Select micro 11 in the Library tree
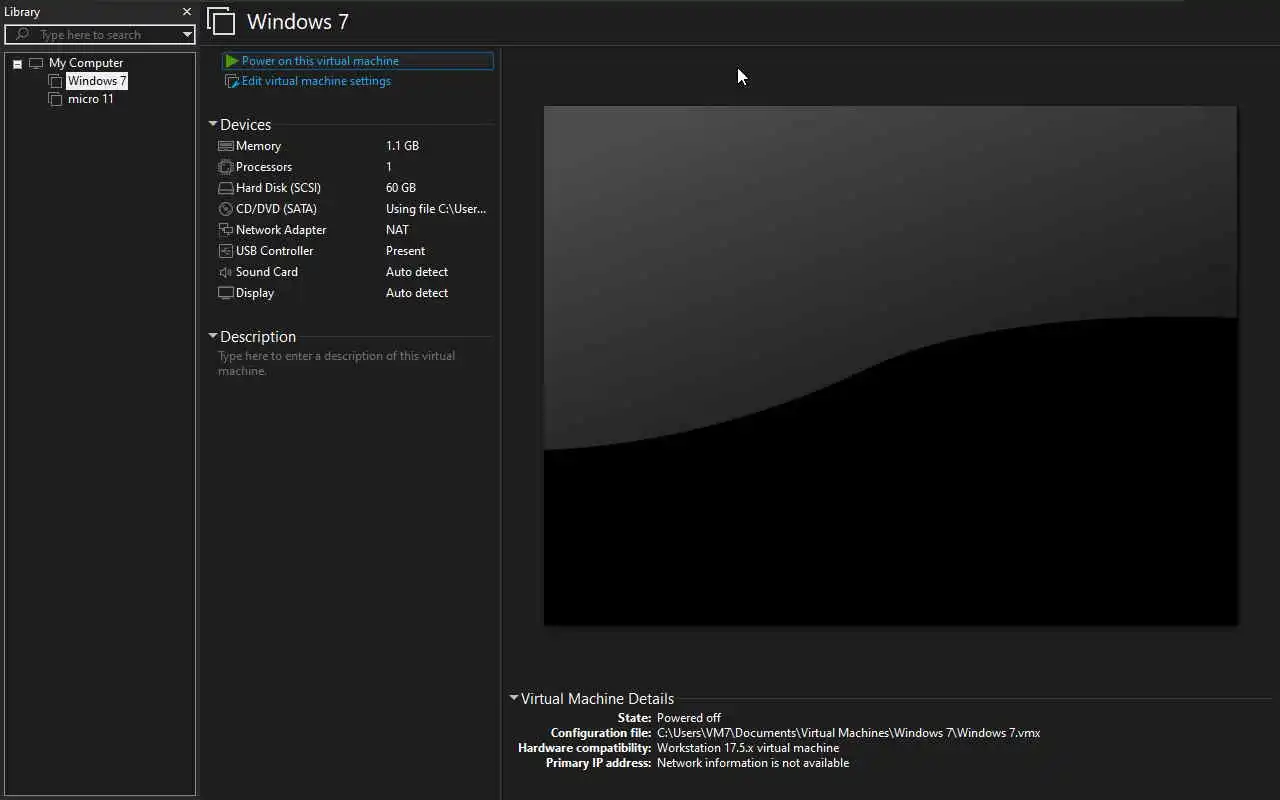Screen dimensions: 1280x800 pyautogui.click(x=91, y=99)
